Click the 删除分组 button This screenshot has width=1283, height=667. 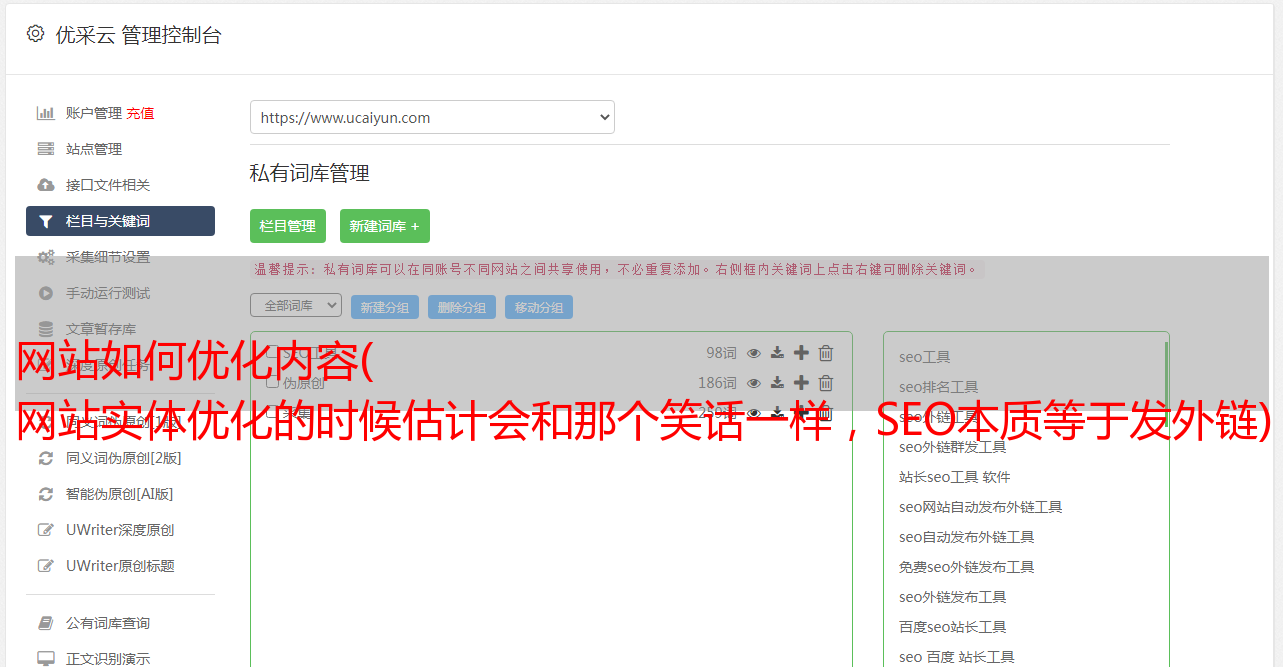pos(462,307)
